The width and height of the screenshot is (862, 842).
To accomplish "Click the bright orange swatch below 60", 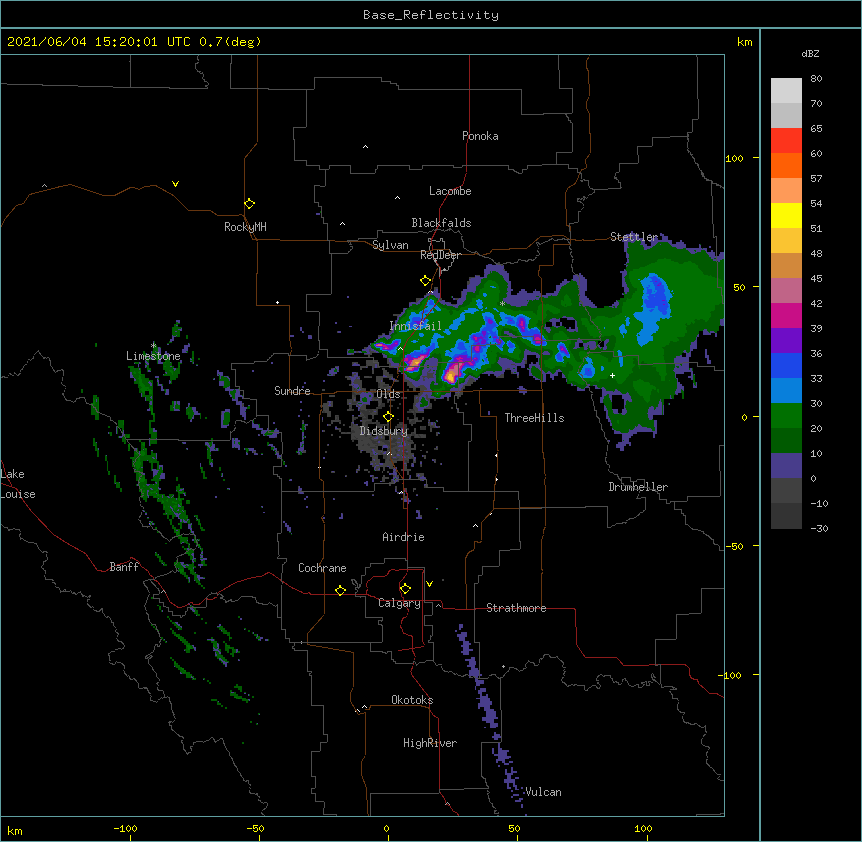I will [x=786, y=165].
